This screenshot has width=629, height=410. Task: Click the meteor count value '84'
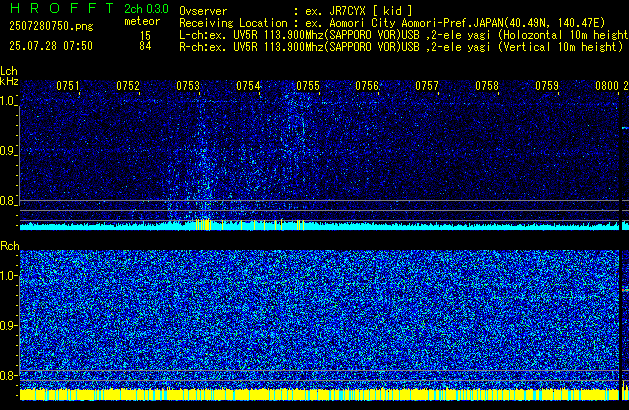[x=145, y=46]
